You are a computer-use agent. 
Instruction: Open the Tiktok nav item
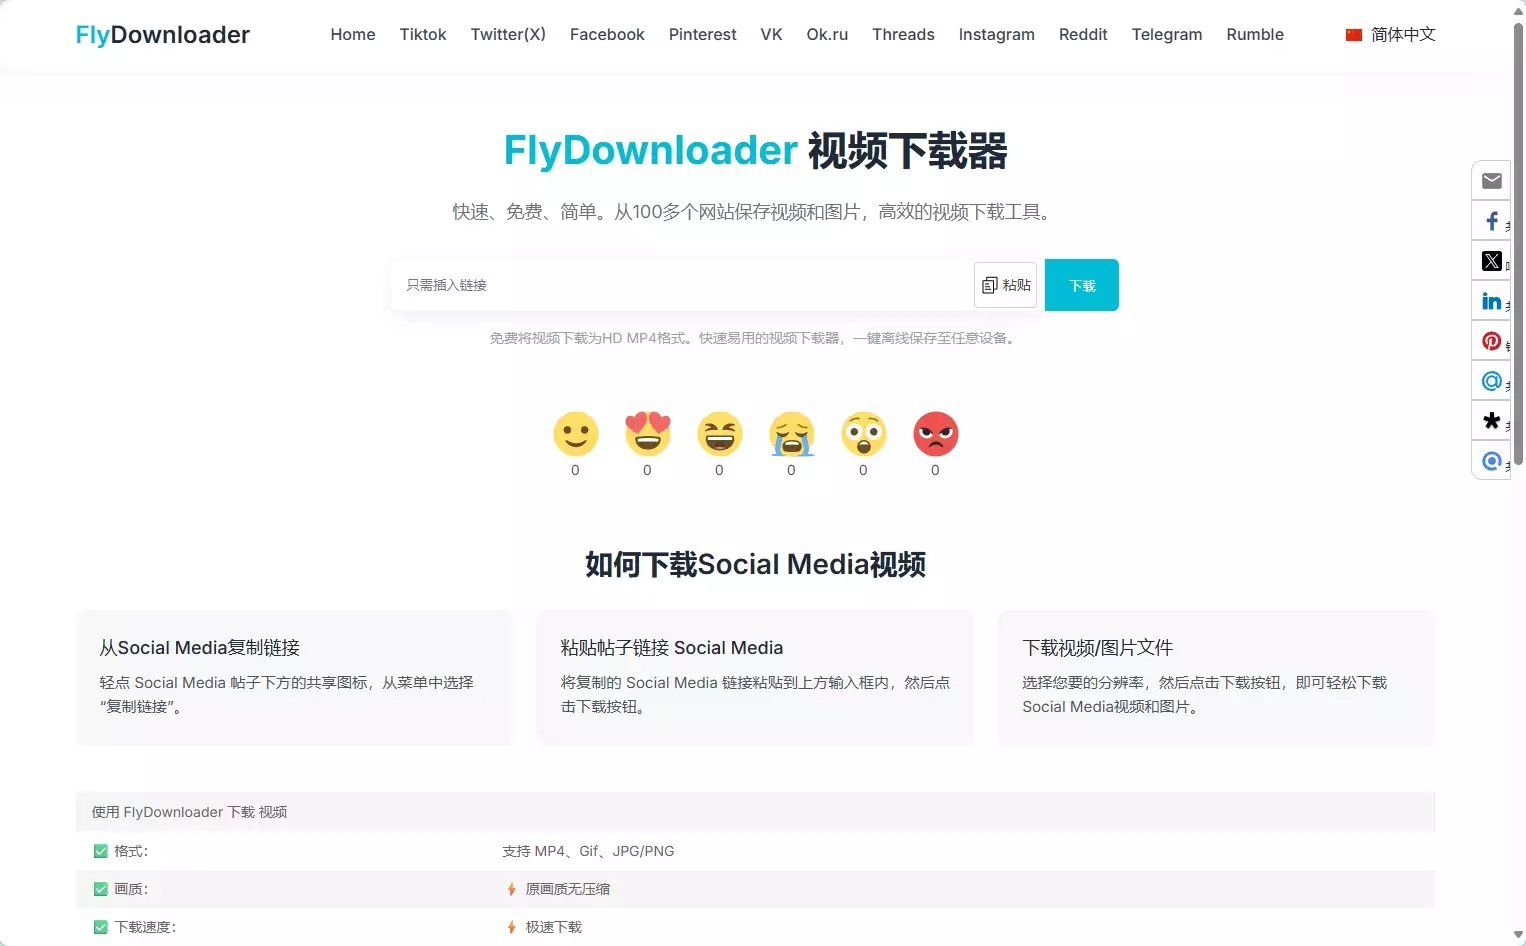pos(423,35)
